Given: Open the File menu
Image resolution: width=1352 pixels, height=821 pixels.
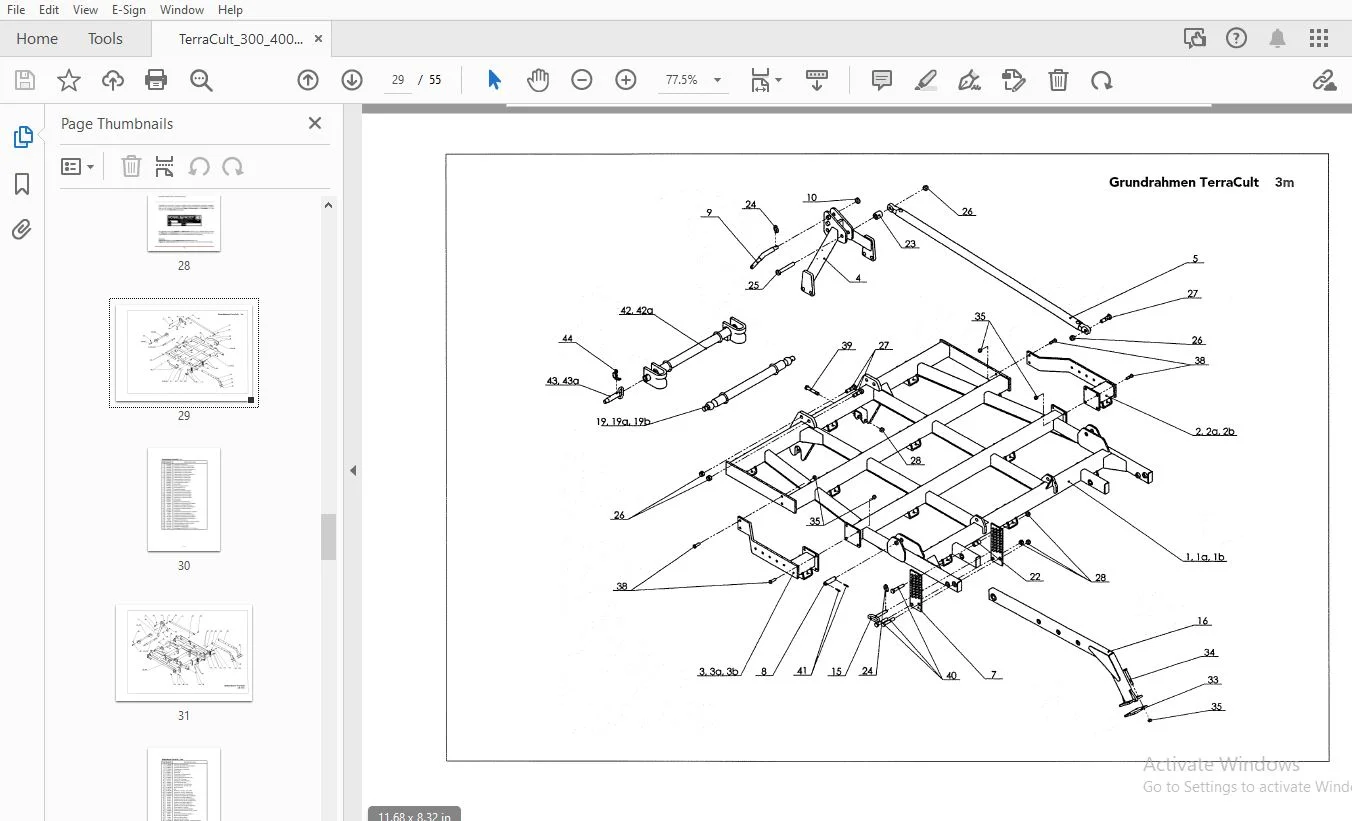Looking at the screenshot, I should click(16, 10).
